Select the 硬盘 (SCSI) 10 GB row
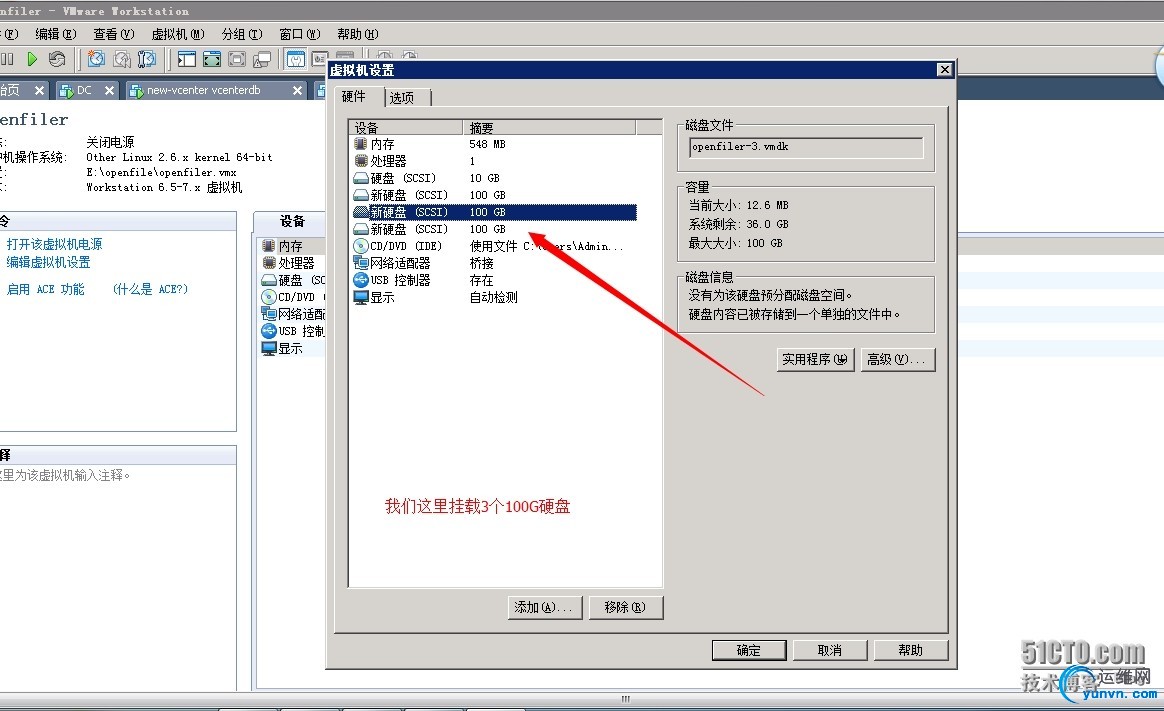1164x711 pixels. (494, 178)
